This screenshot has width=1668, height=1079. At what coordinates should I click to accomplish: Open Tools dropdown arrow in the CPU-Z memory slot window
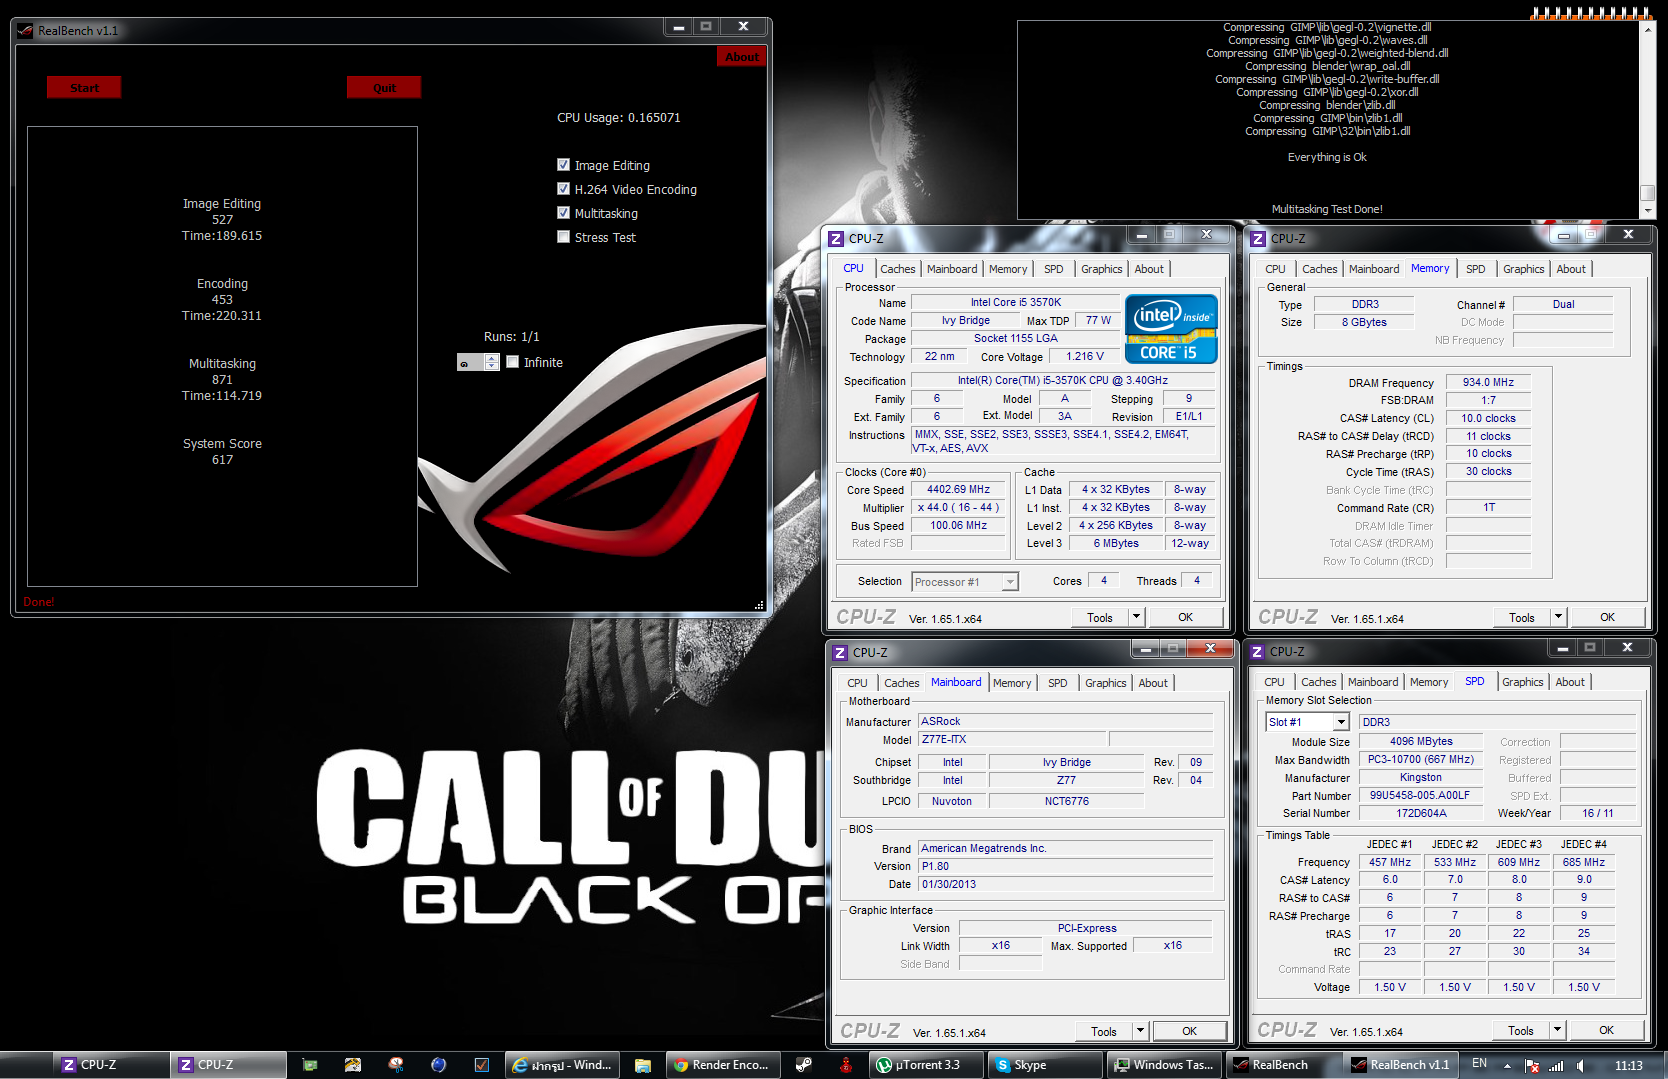point(1557,1030)
